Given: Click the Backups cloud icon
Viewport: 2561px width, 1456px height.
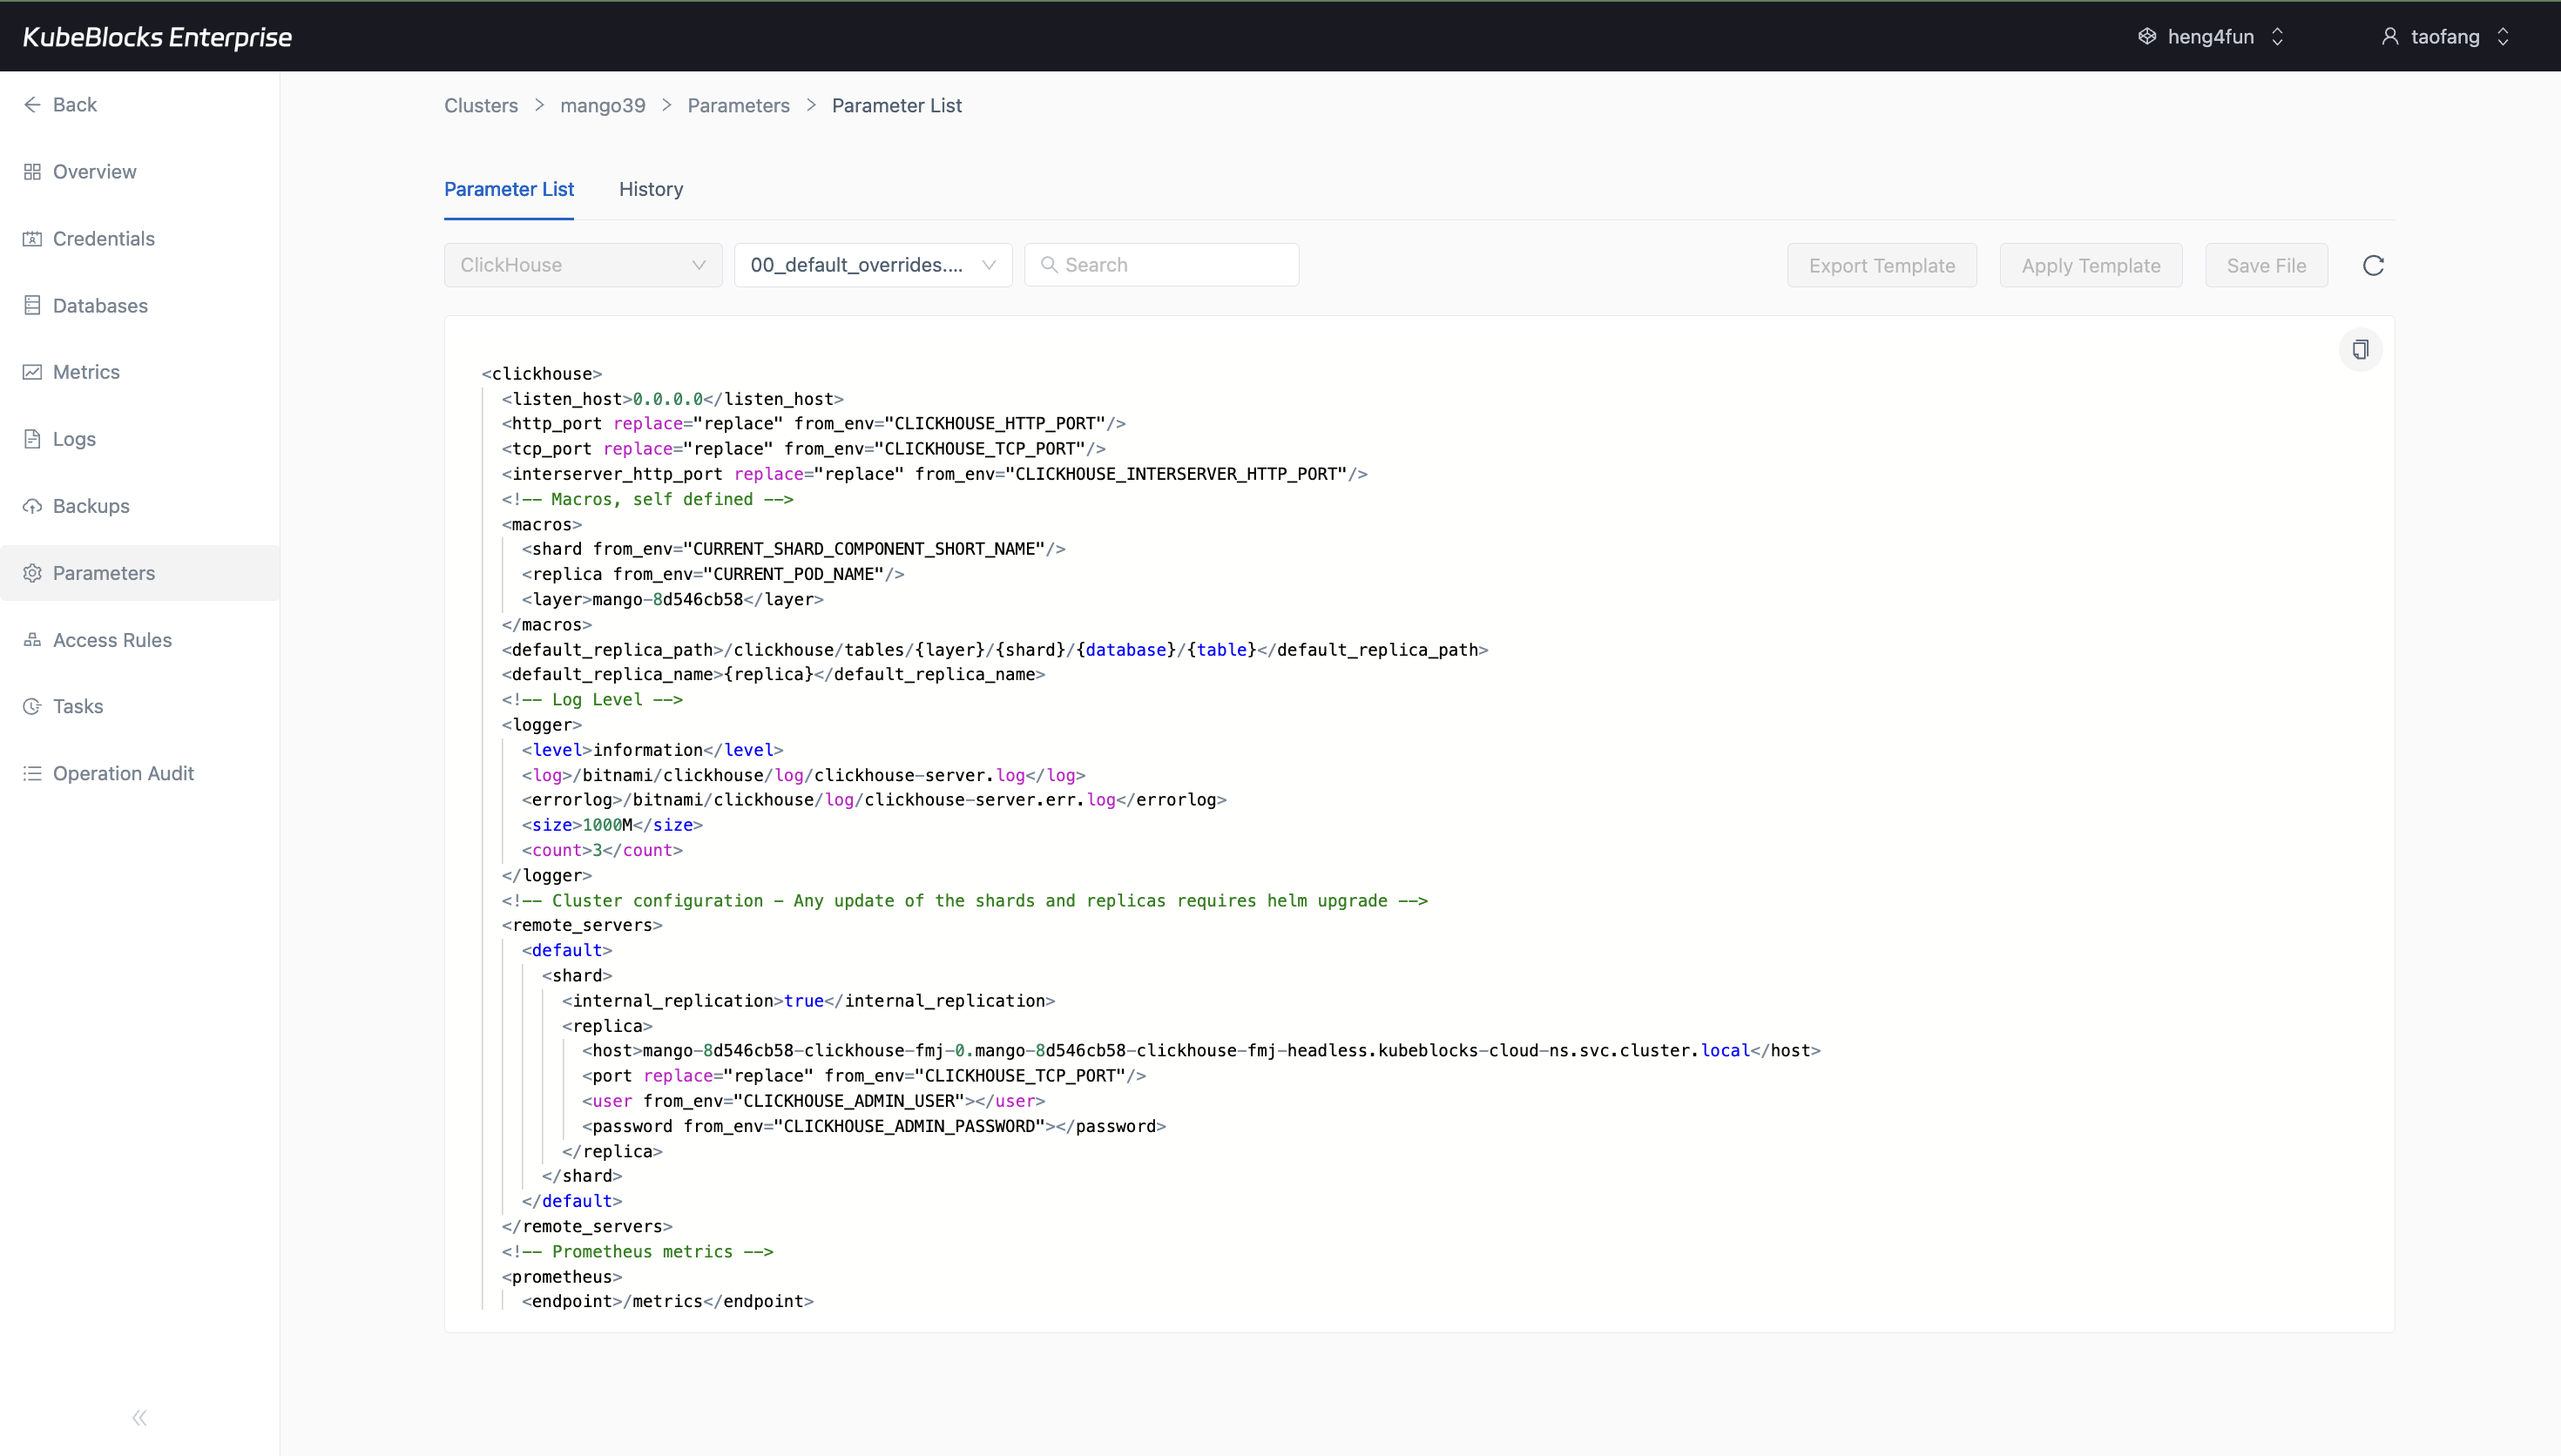Looking at the screenshot, I should coord(32,506).
